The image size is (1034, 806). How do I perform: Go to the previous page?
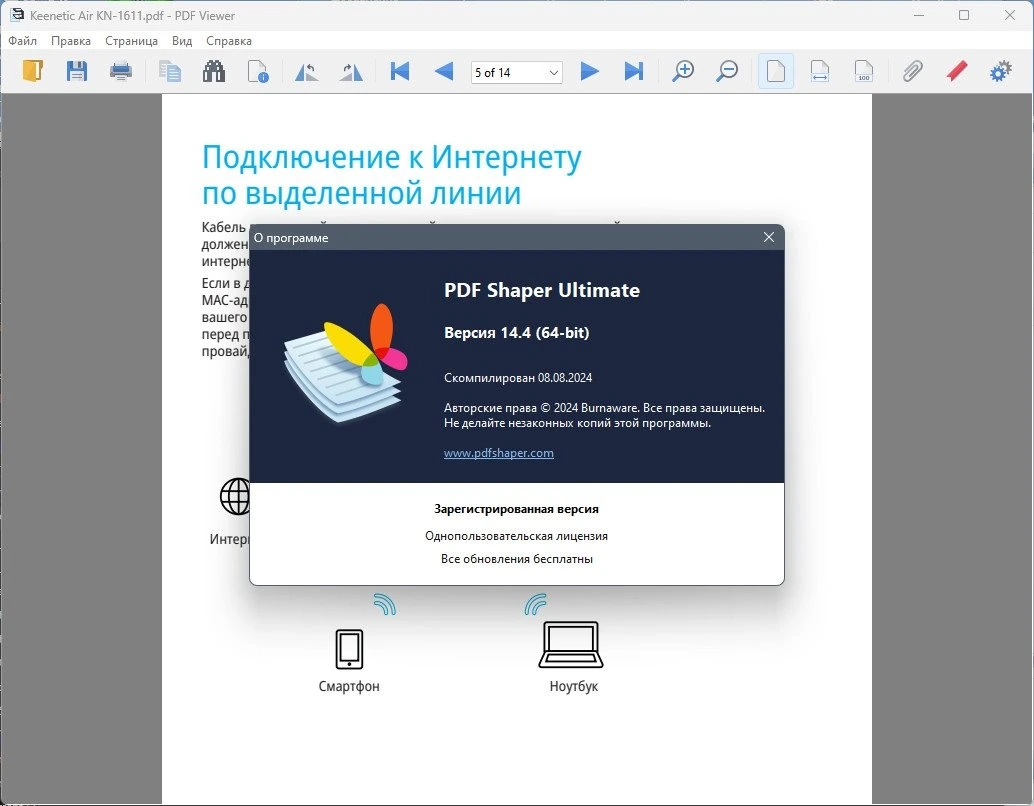(444, 71)
